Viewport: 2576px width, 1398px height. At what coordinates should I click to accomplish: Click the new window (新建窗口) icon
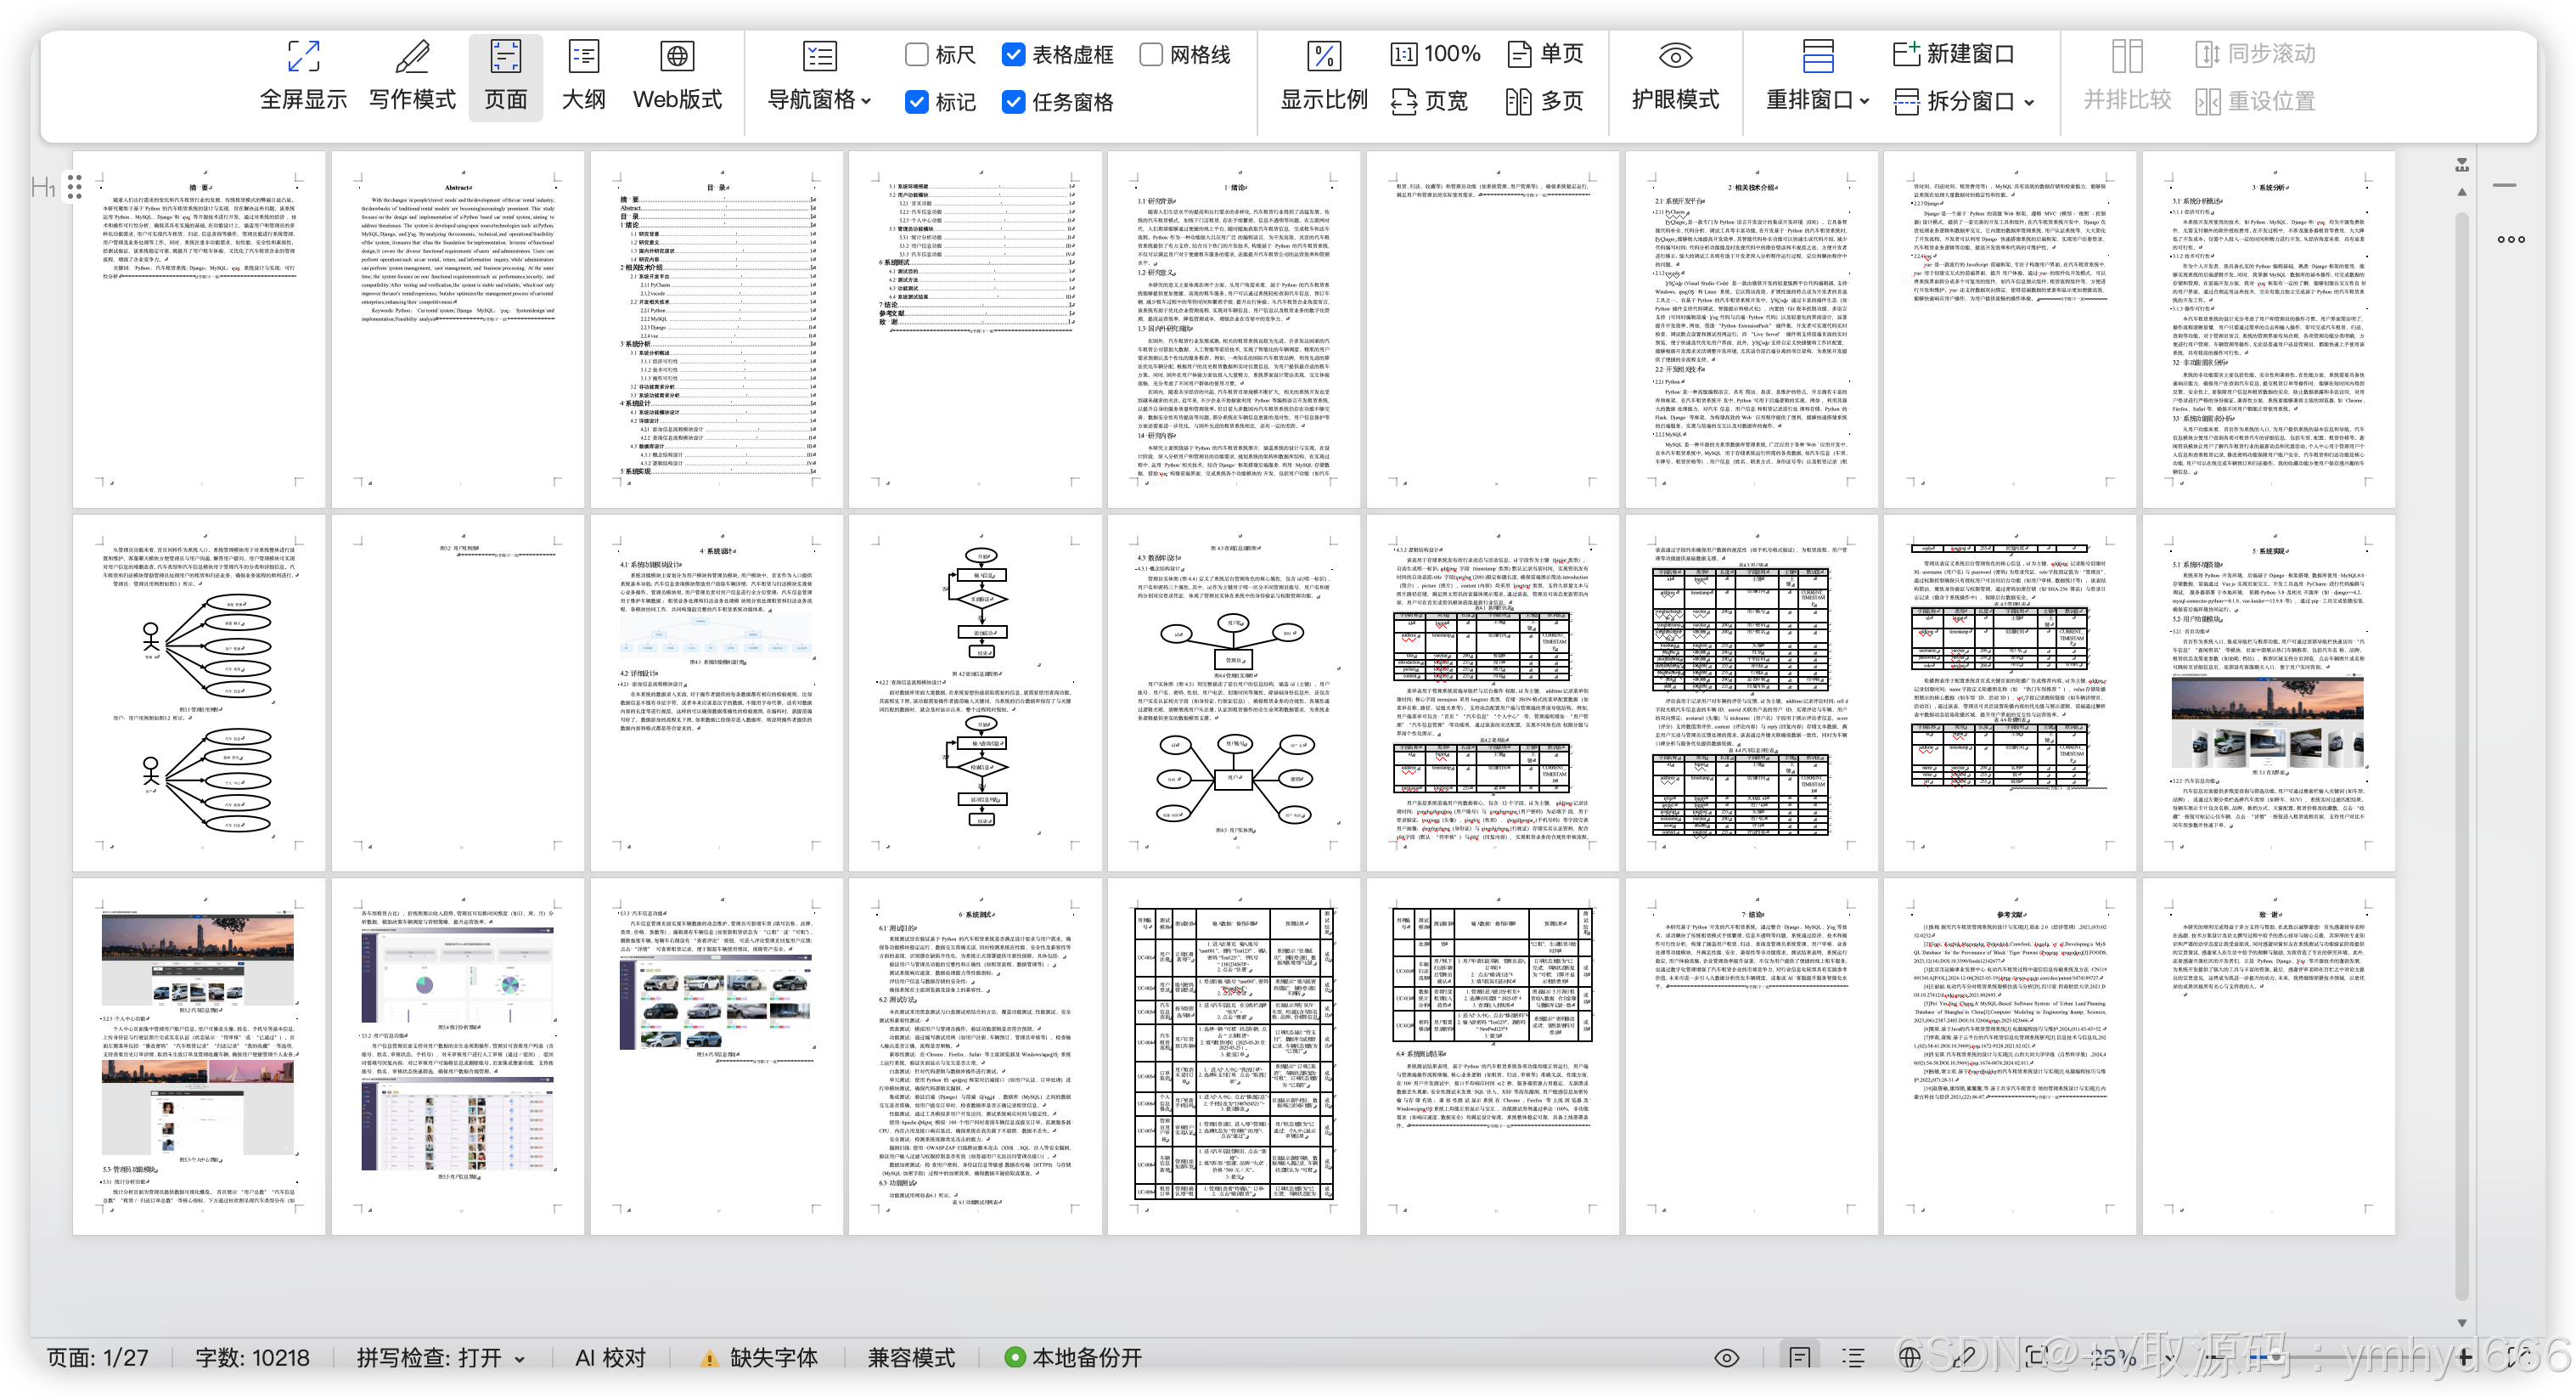(x=1905, y=53)
